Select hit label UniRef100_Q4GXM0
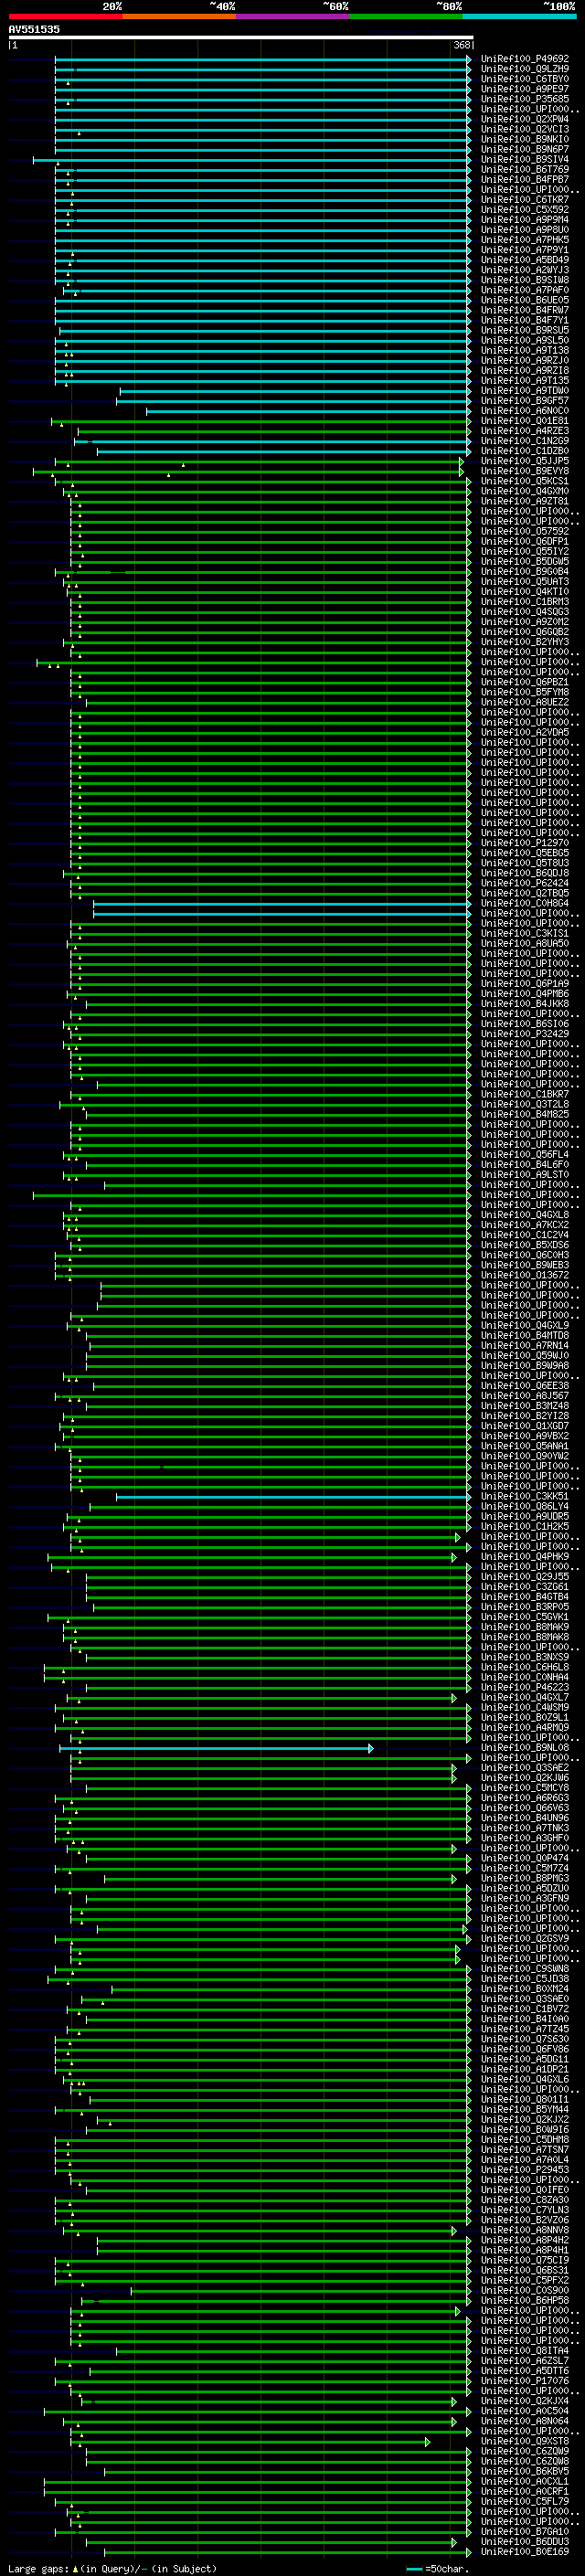Viewport: 585px width, 2576px height. (x=525, y=491)
